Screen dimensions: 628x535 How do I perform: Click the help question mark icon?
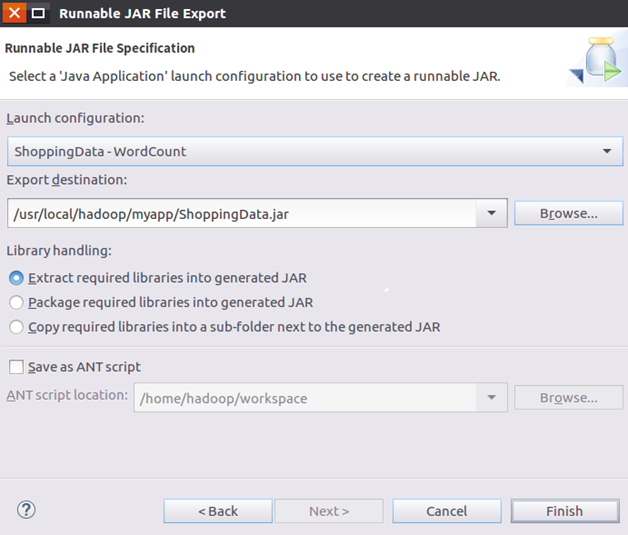pyautogui.click(x=27, y=510)
